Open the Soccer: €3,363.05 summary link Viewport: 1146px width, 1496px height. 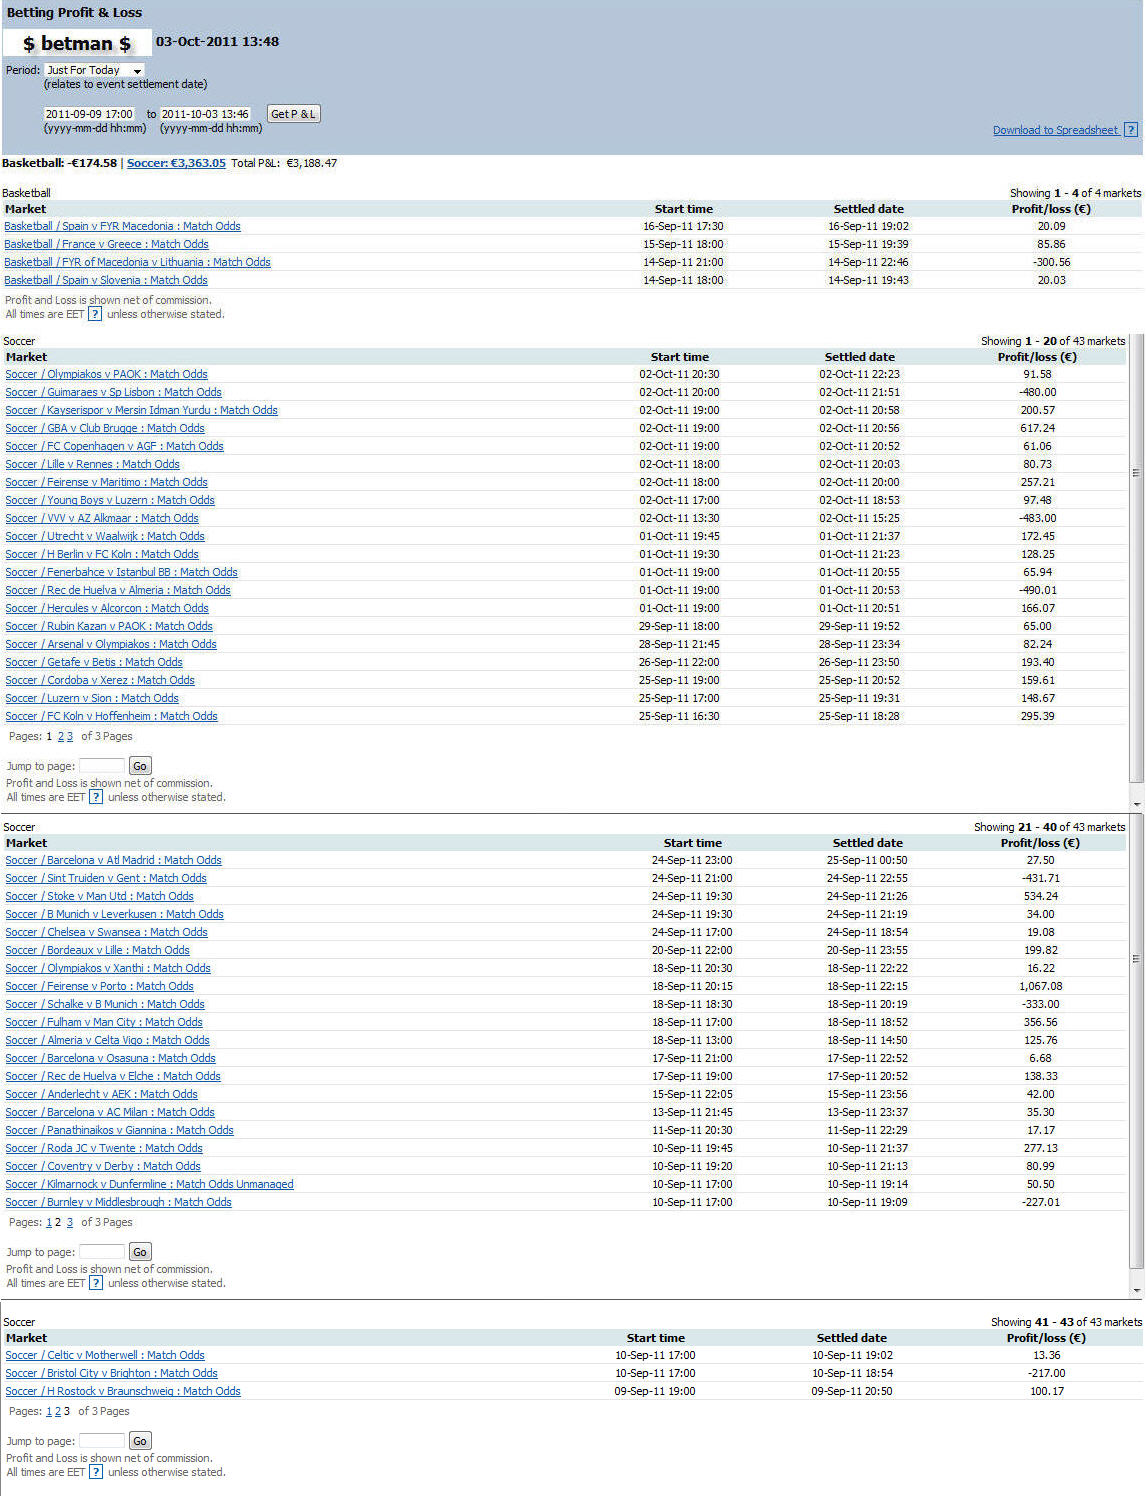[x=176, y=163]
